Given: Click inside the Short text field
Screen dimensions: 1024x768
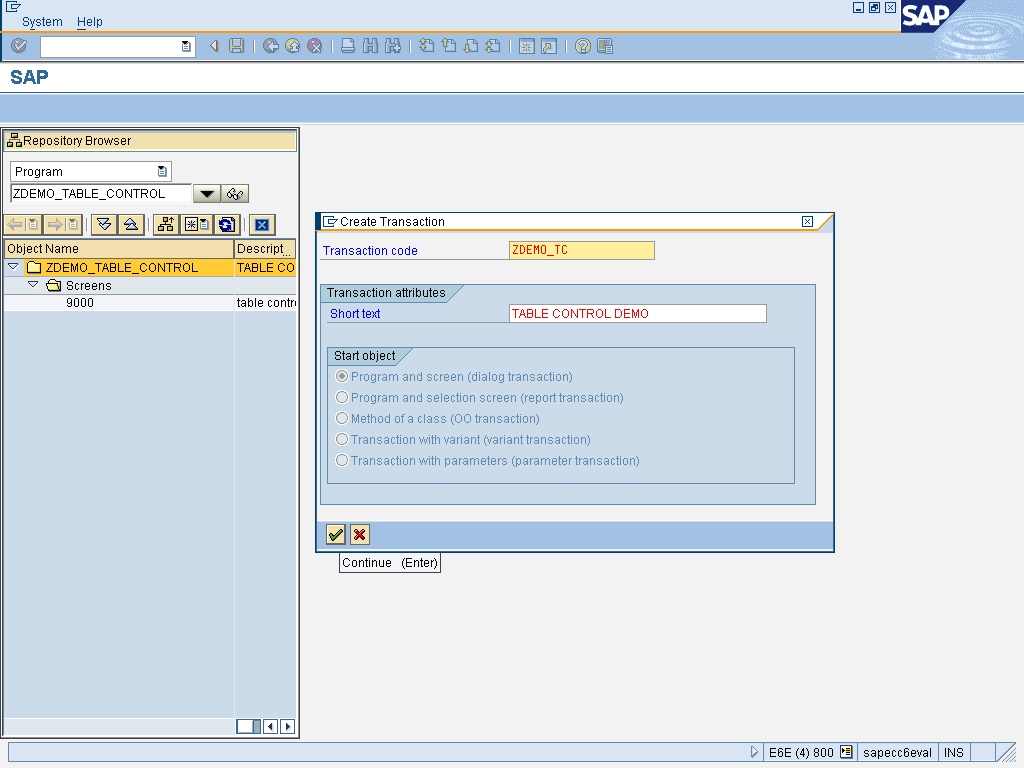Looking at the screenshot, I should coord(637,313).
